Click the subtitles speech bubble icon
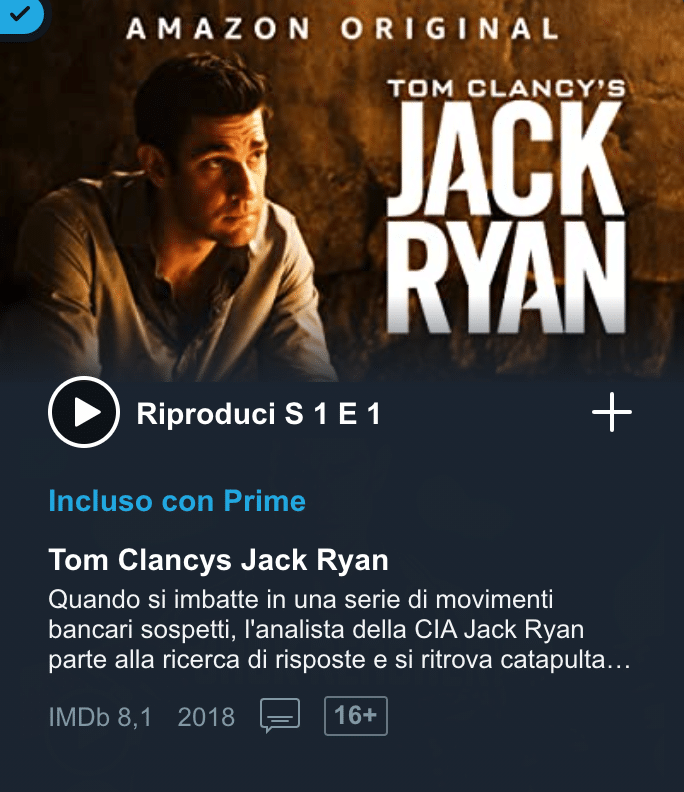The height and width of the screenshot is (792, 684). 280,716
